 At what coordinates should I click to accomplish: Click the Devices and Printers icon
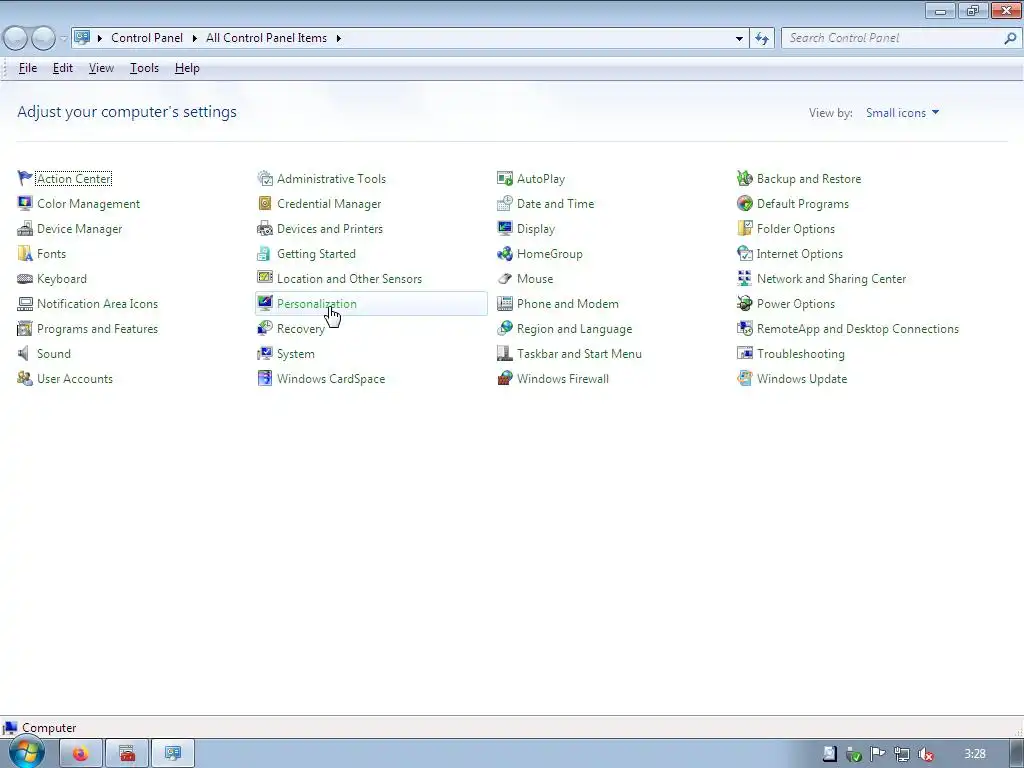(264, 229)
